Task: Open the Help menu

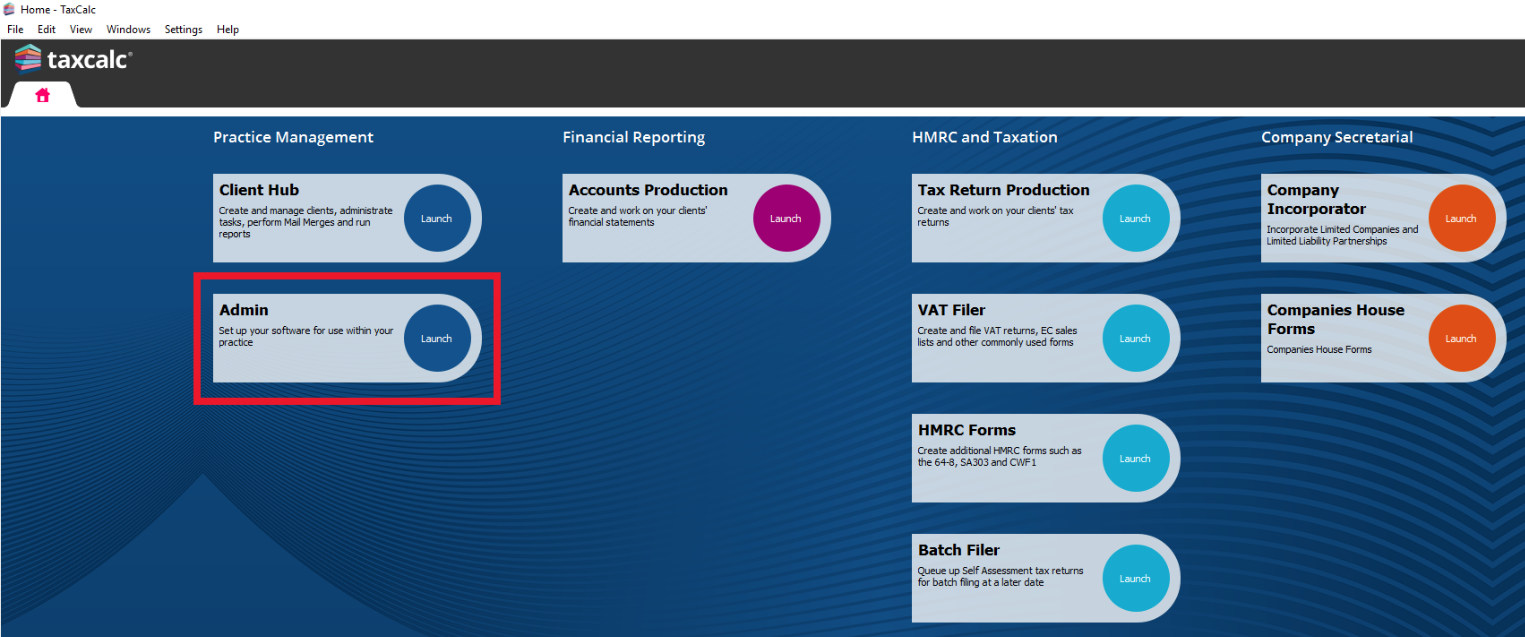Action: (x=228, y=29)
